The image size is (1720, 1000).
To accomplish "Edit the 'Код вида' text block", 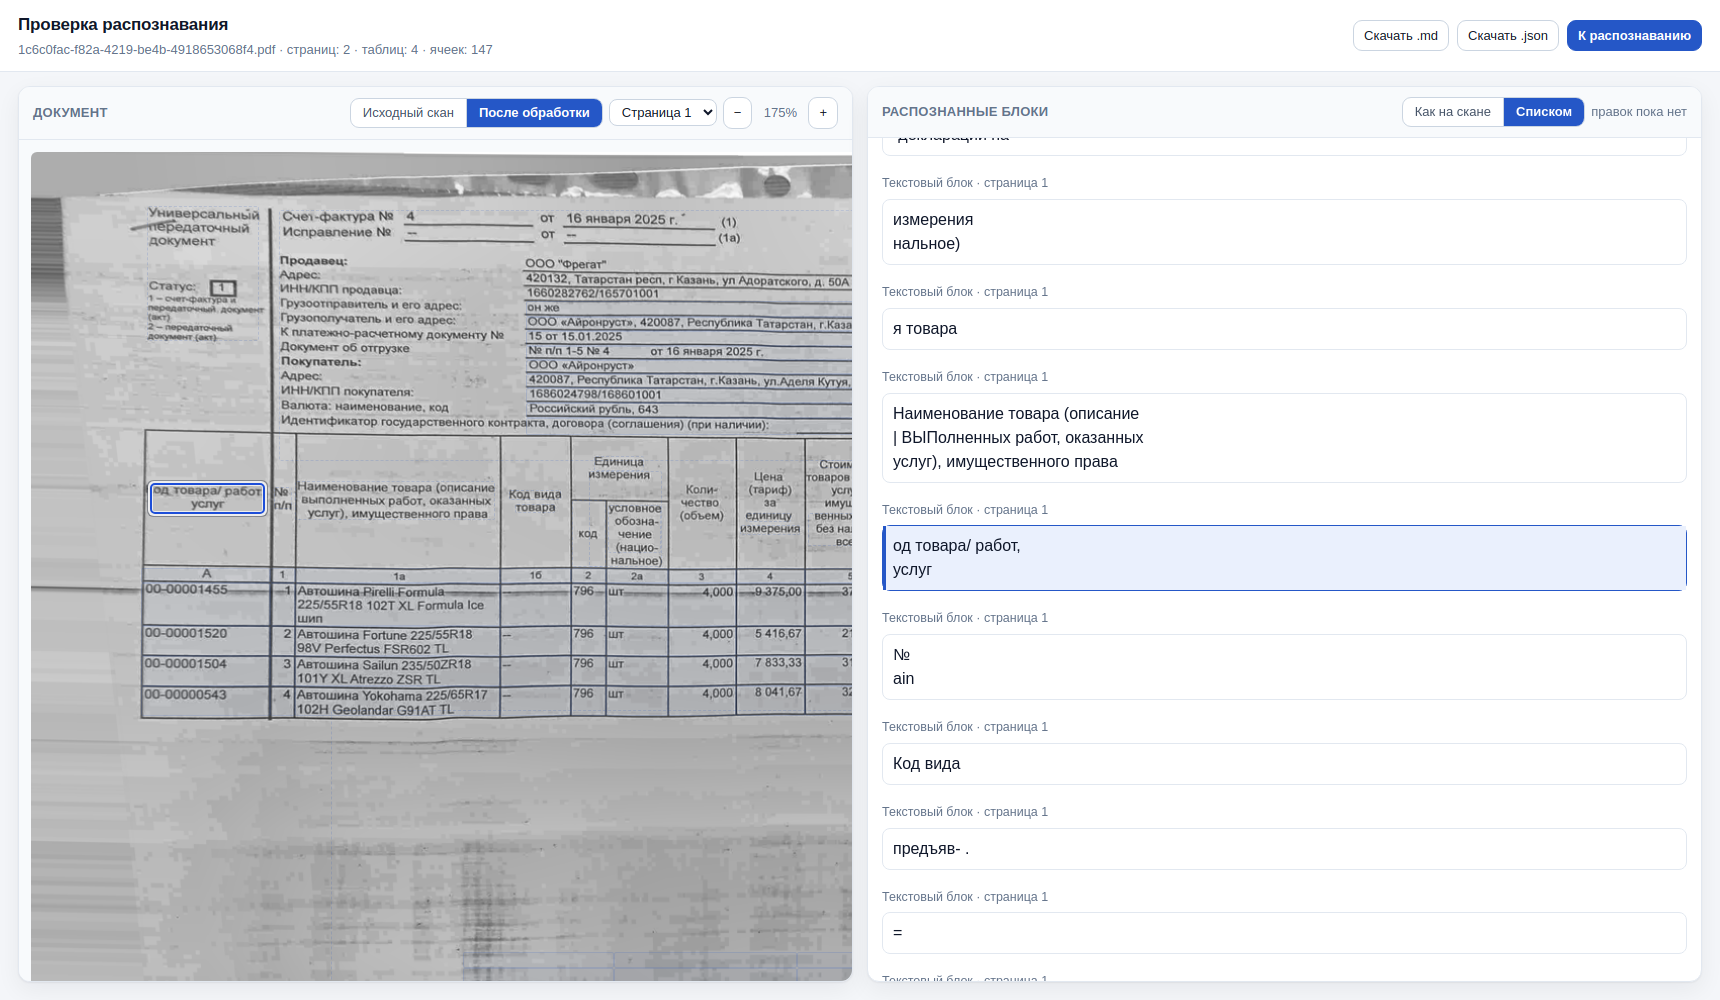I will (1284, 764).
